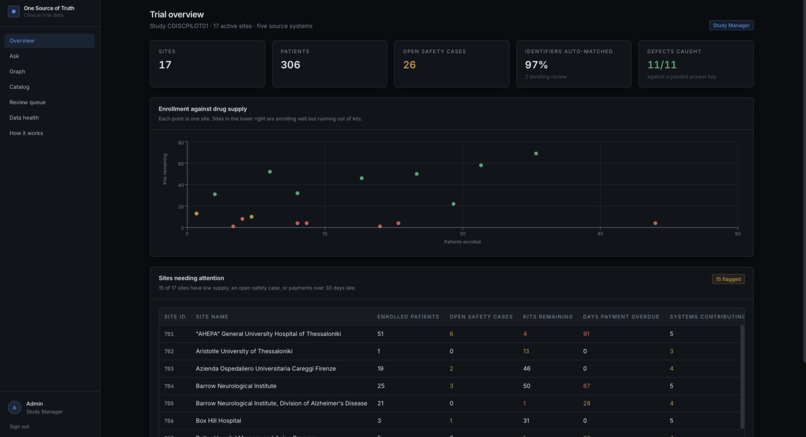Click the Site Name column header
Viewport: 806px width, 437px height.
coord(212,317)
